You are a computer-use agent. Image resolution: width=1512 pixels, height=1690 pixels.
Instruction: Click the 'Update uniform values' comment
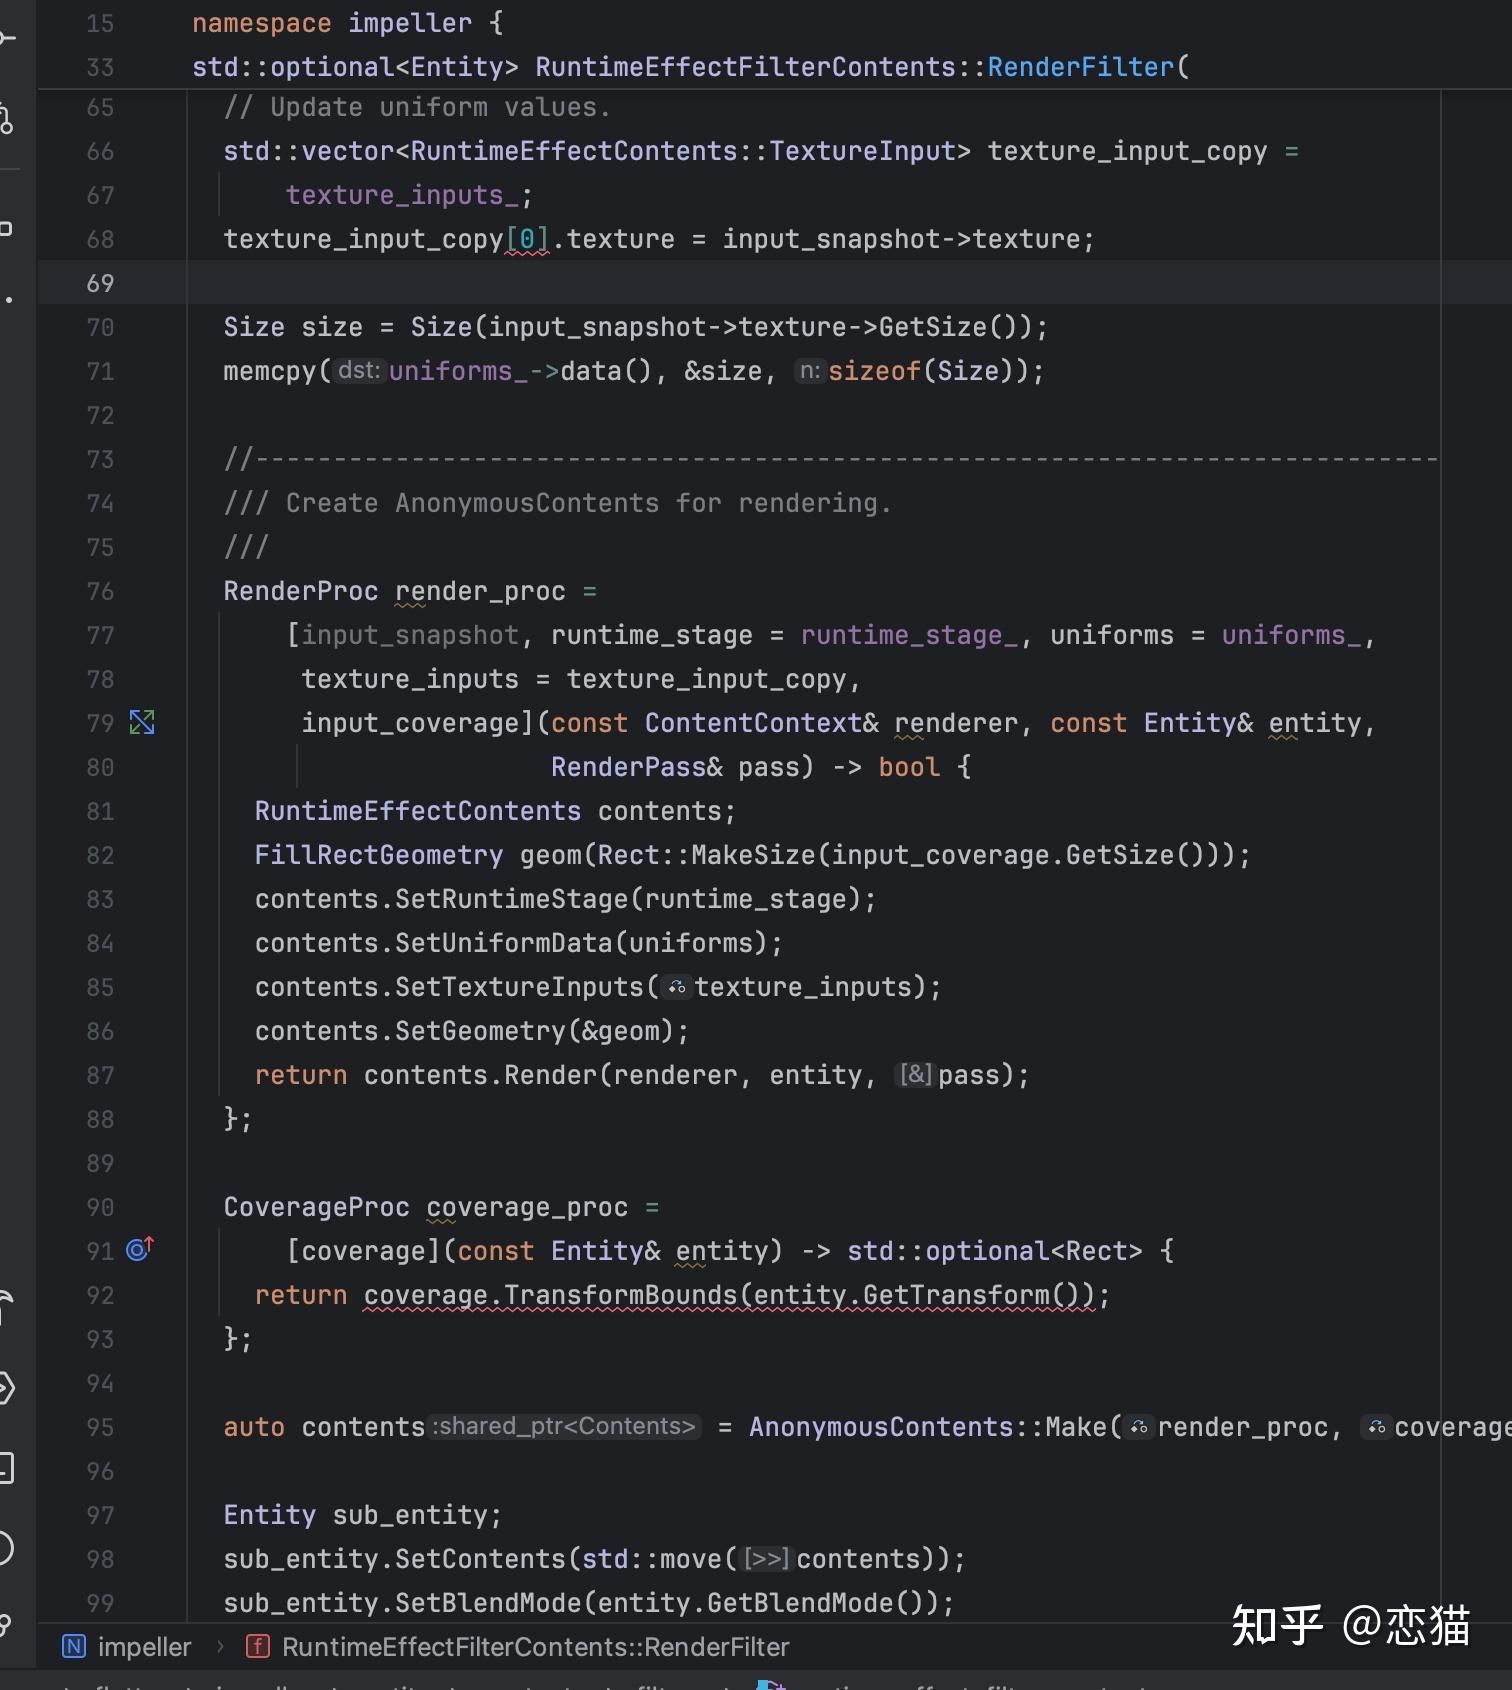(x=417, y=107)
